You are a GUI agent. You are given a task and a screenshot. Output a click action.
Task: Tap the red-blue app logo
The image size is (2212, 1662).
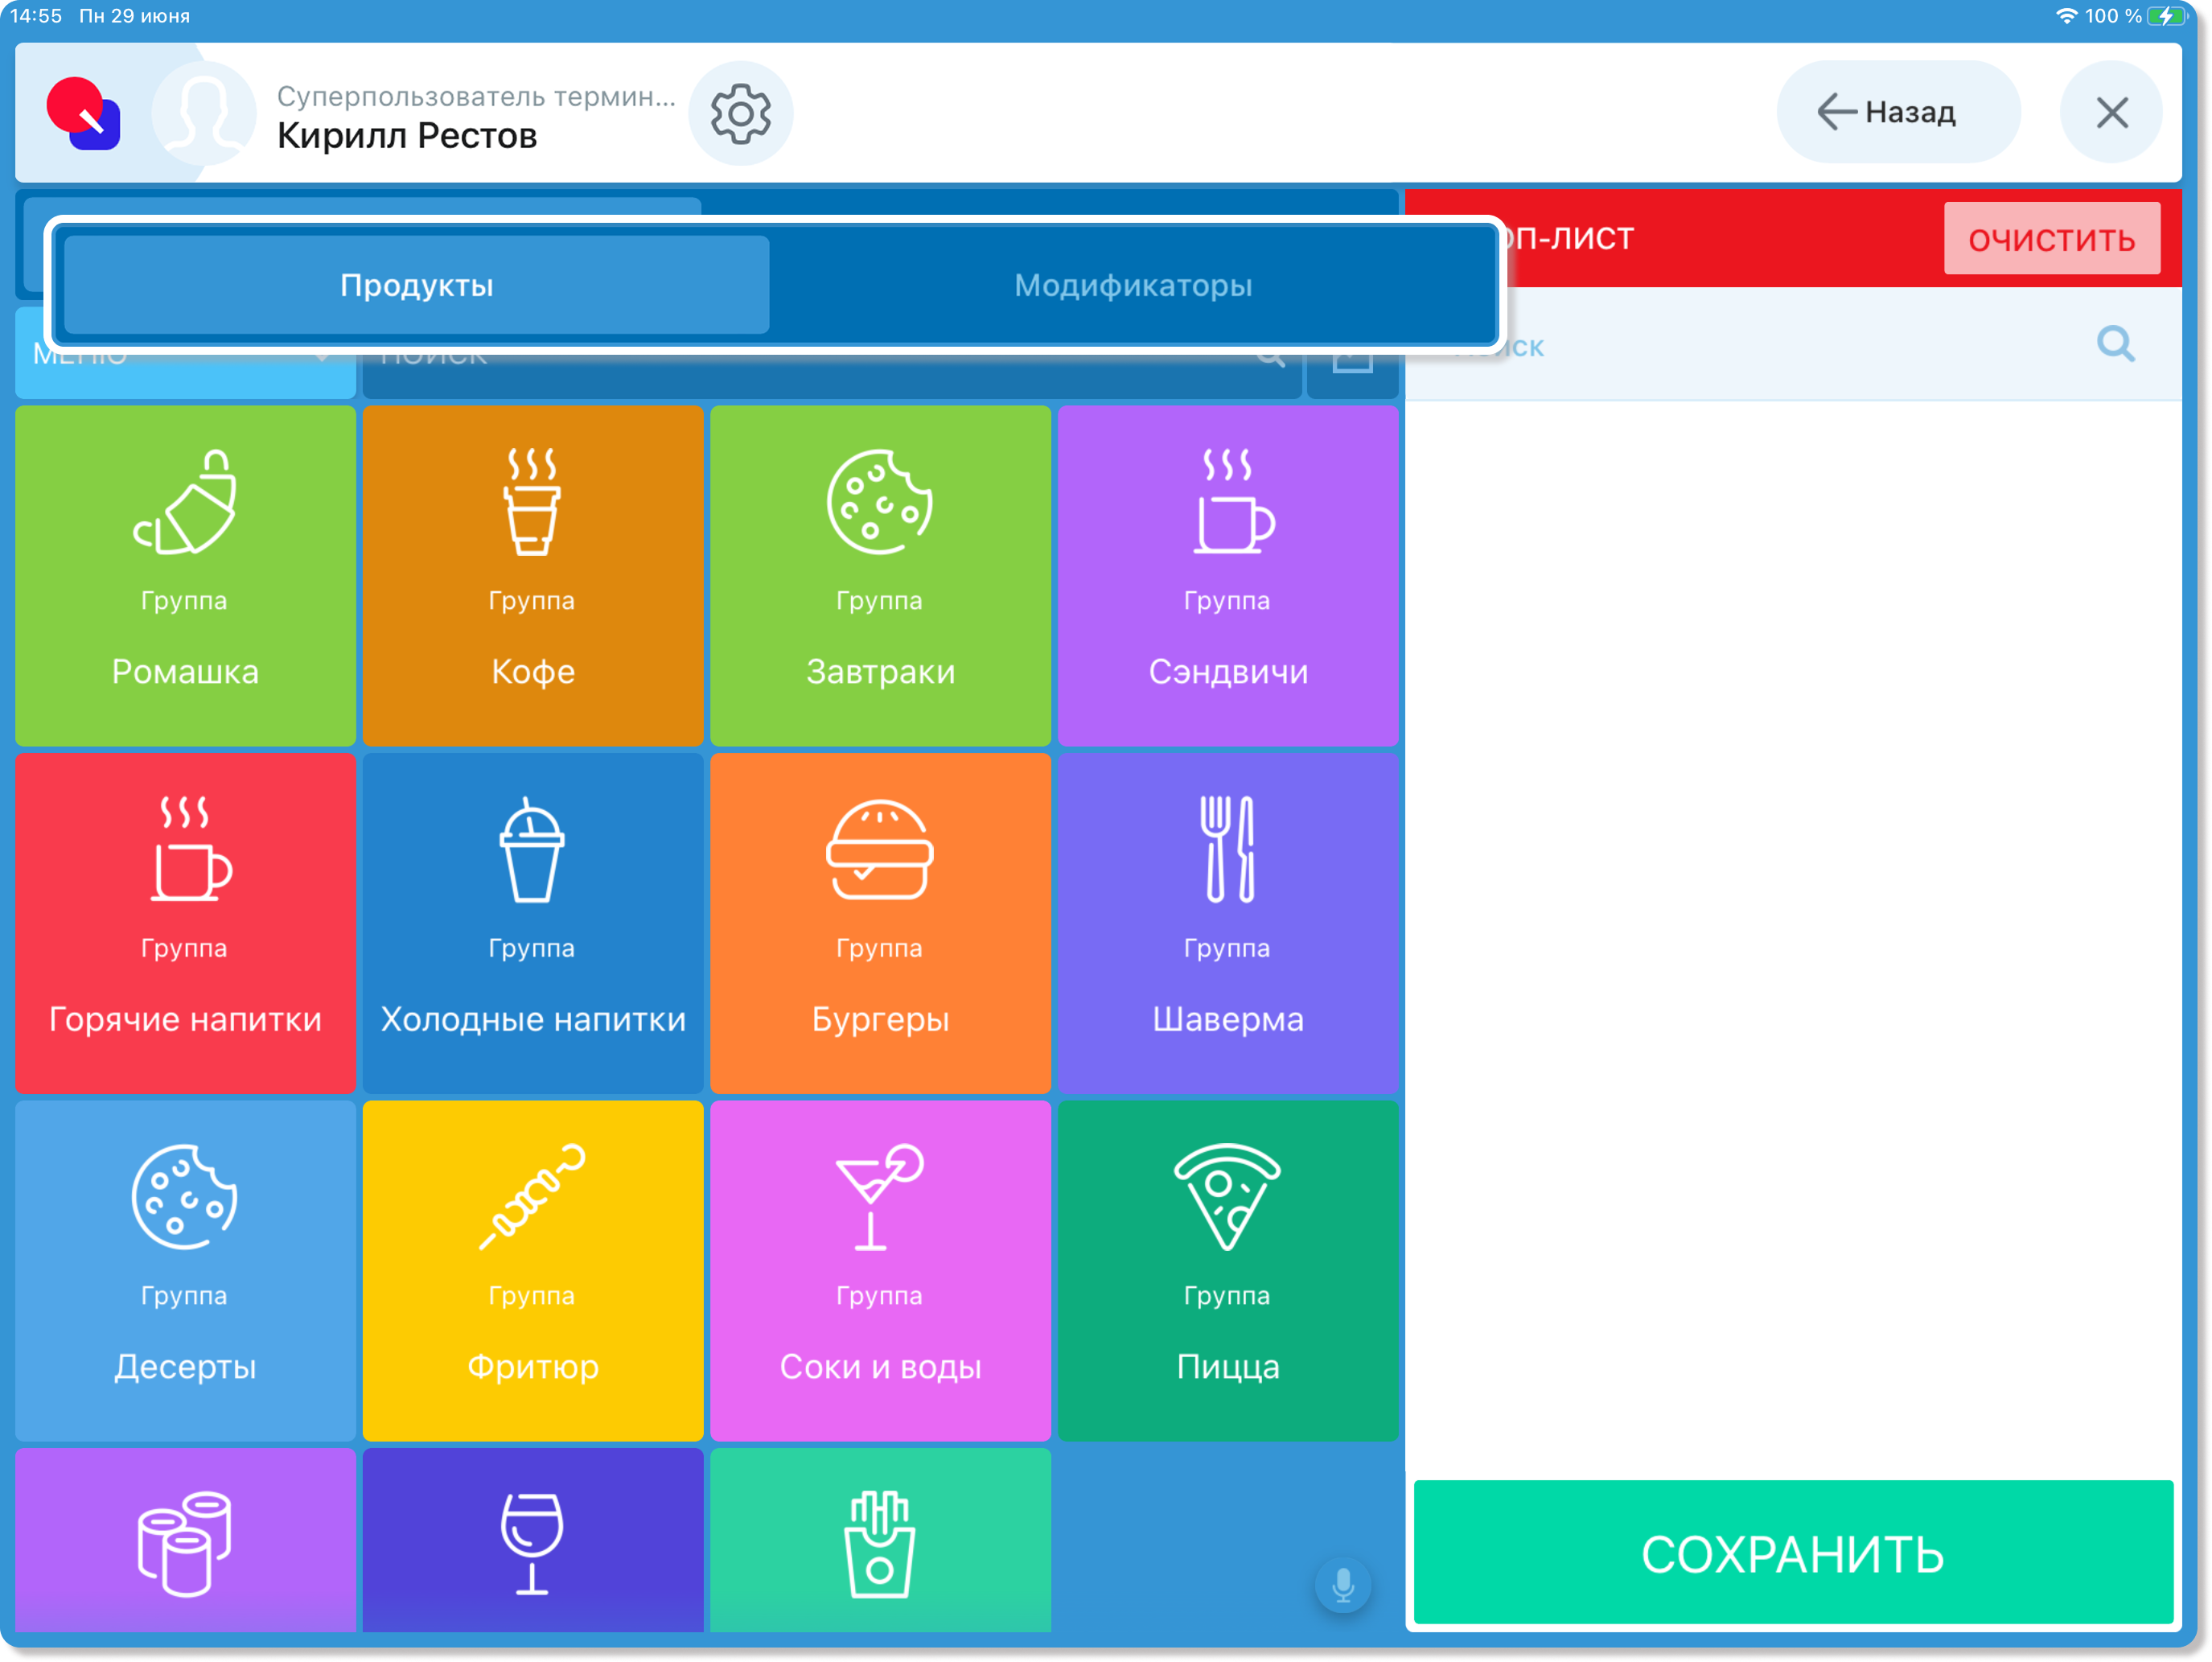(84, 113)
